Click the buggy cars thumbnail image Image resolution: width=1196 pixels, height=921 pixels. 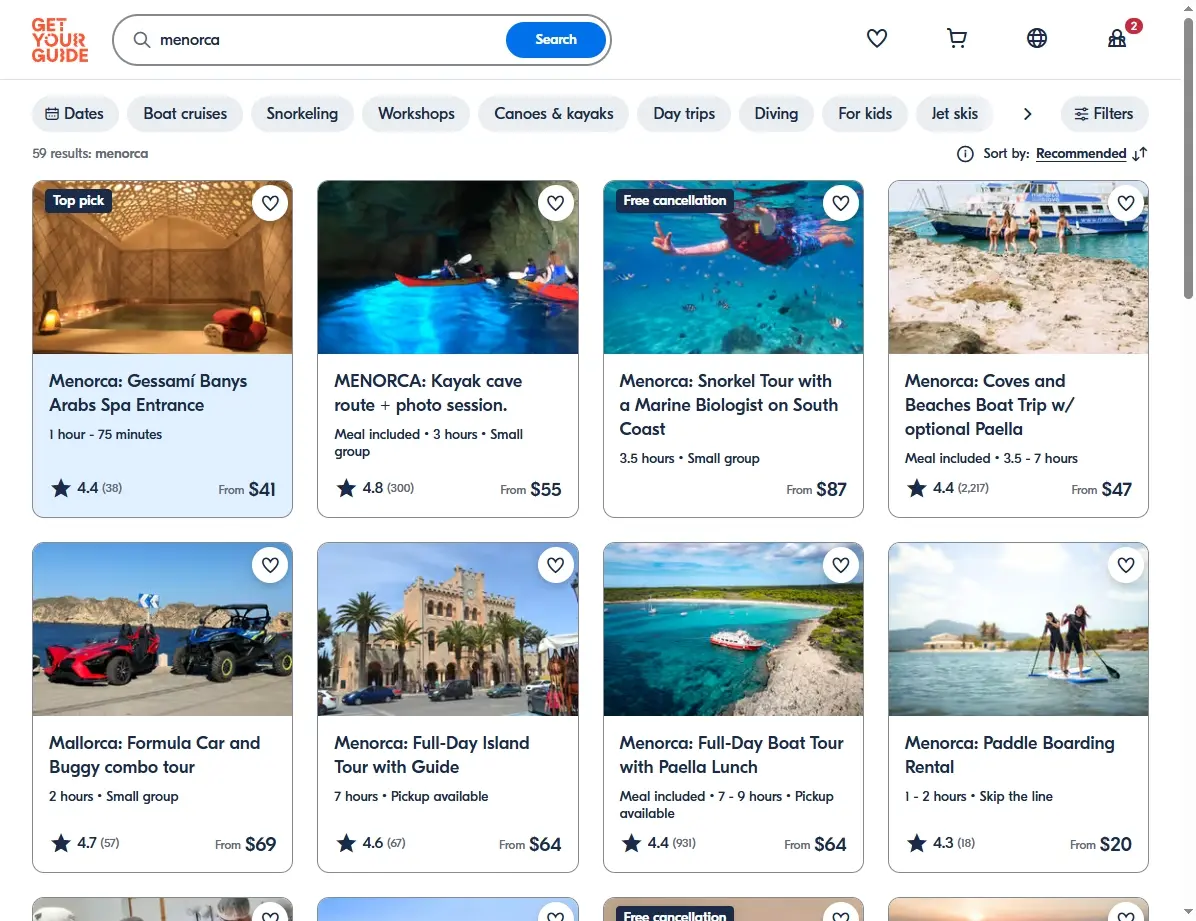(162, 630)
